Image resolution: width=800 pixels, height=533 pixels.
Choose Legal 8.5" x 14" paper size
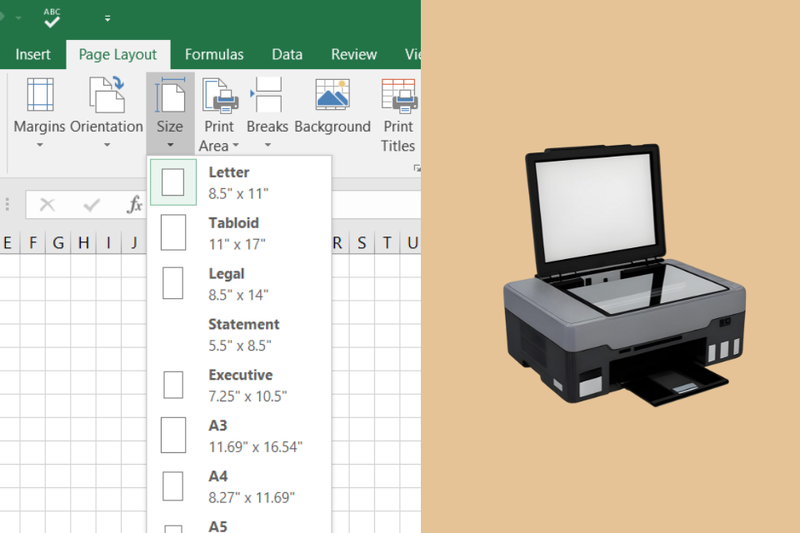[x=239, y=284]
